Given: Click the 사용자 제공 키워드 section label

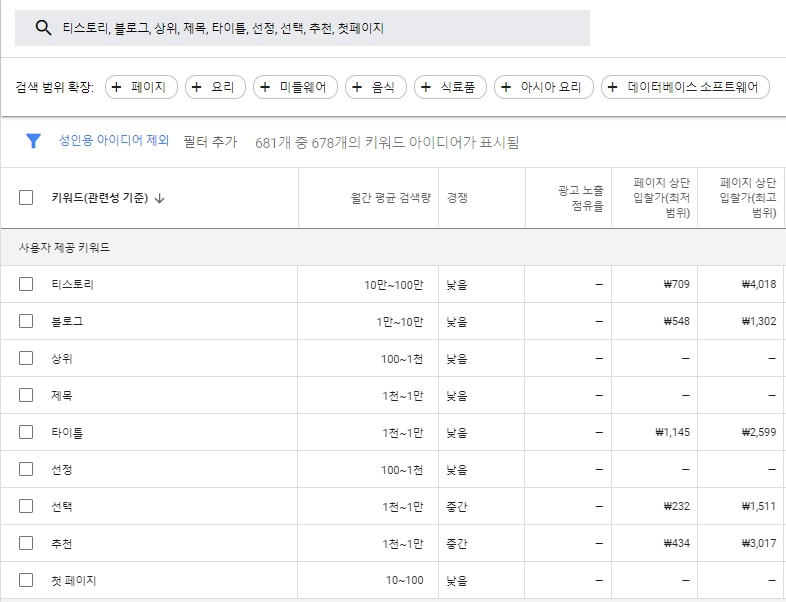Looking at the screenshot, I should pos(64,248).
